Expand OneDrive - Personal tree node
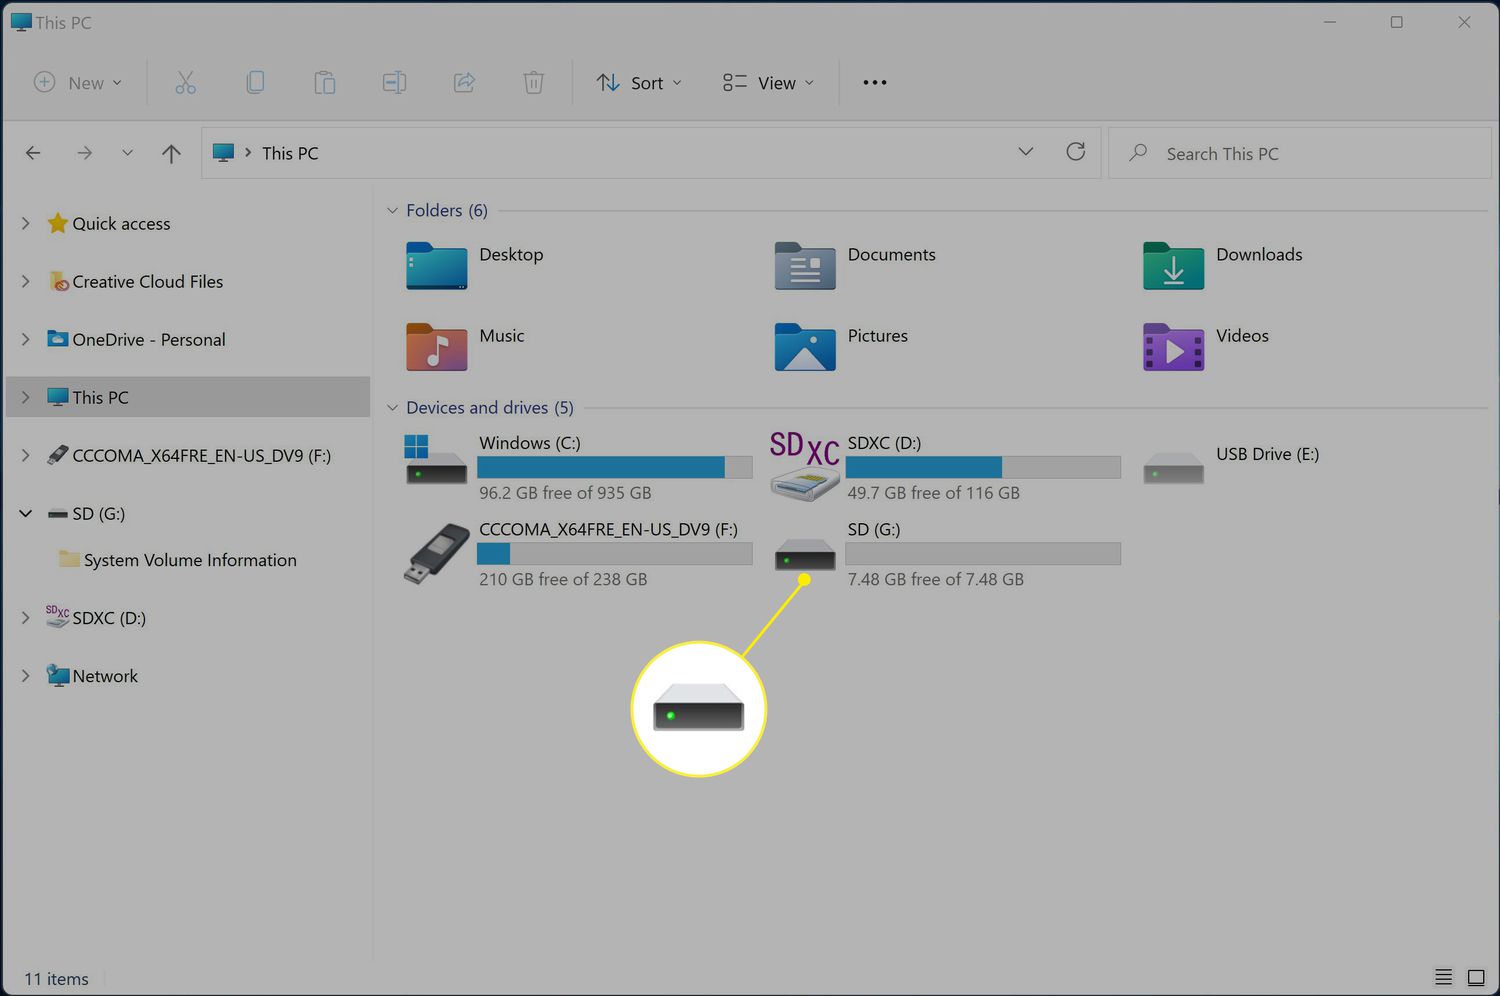This screenshot has height=996, width=1500. click(x=25, y=339)
